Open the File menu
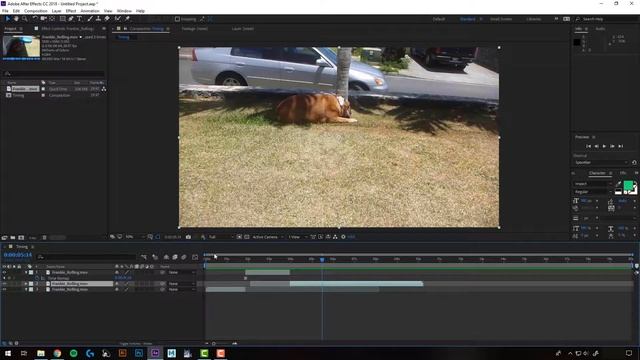640x360 pixels. point(5,11)
